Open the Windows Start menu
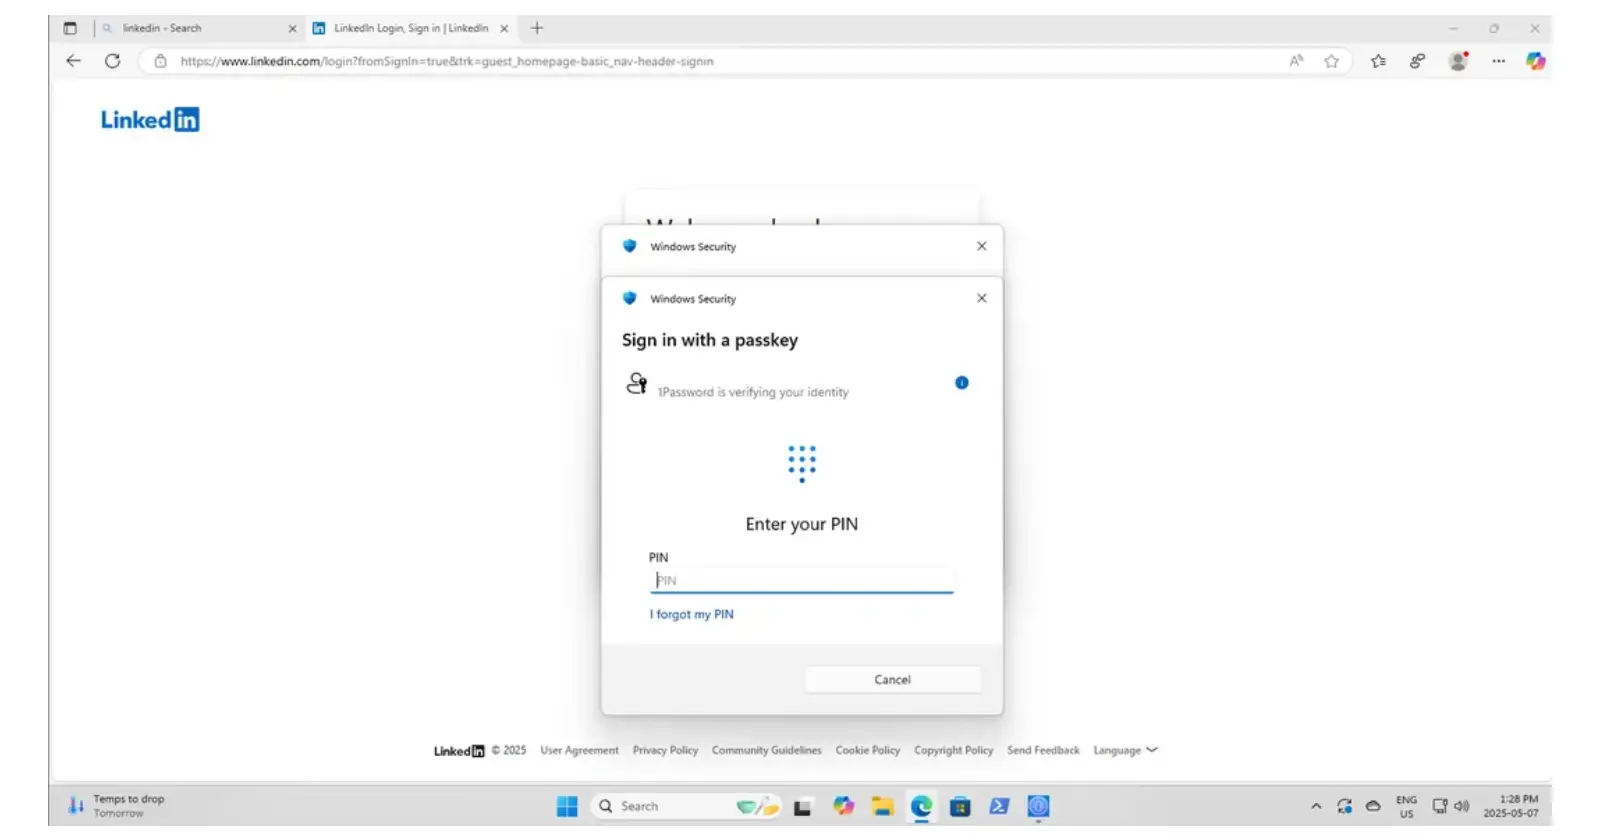 [x=567, y=806]
